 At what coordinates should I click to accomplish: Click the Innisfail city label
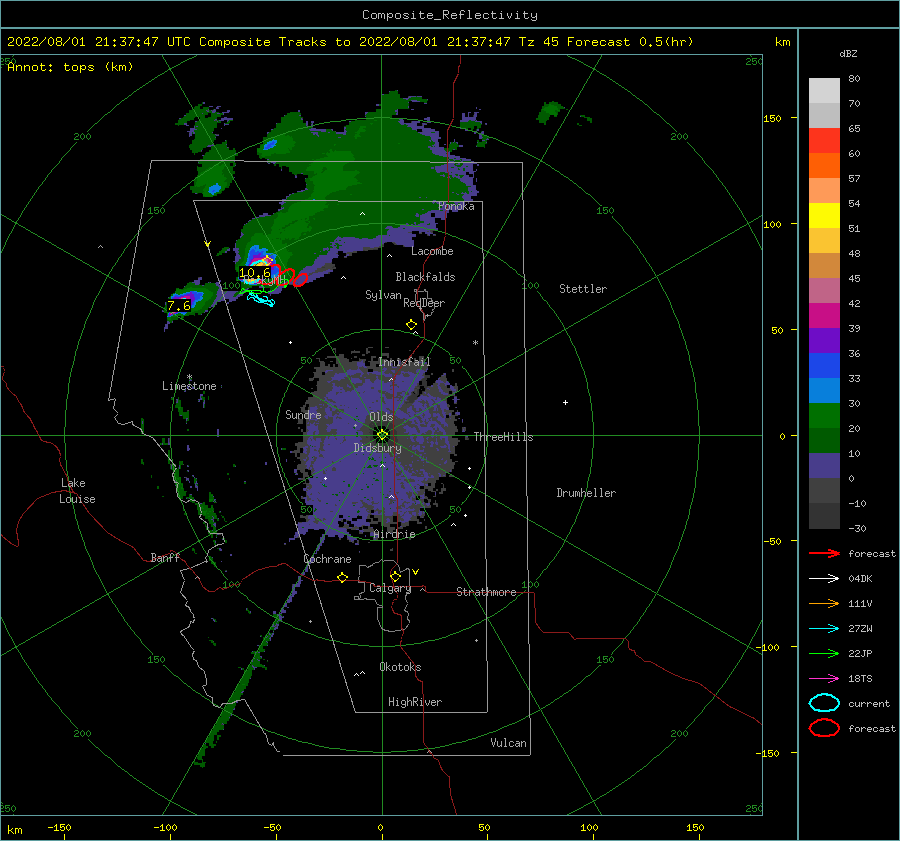[404, 362]
